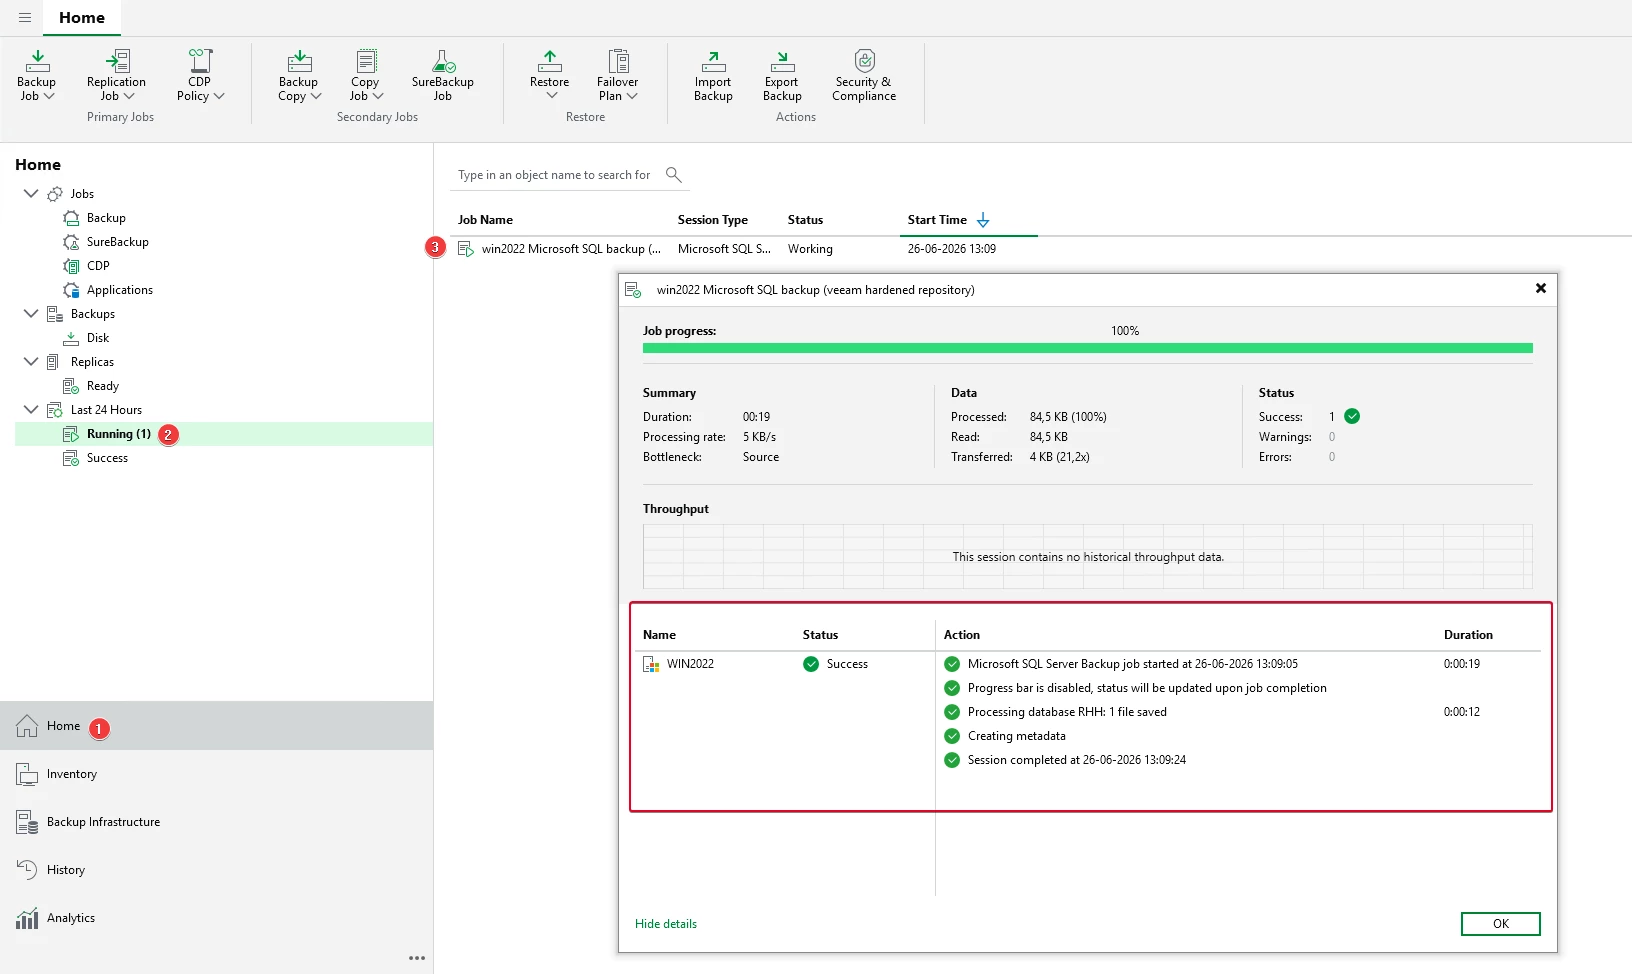Viewport: 1632px width, 974px height.
Task: Collapse the Jobs tree node
Action: pyautogui.click(x=31, y=193)
